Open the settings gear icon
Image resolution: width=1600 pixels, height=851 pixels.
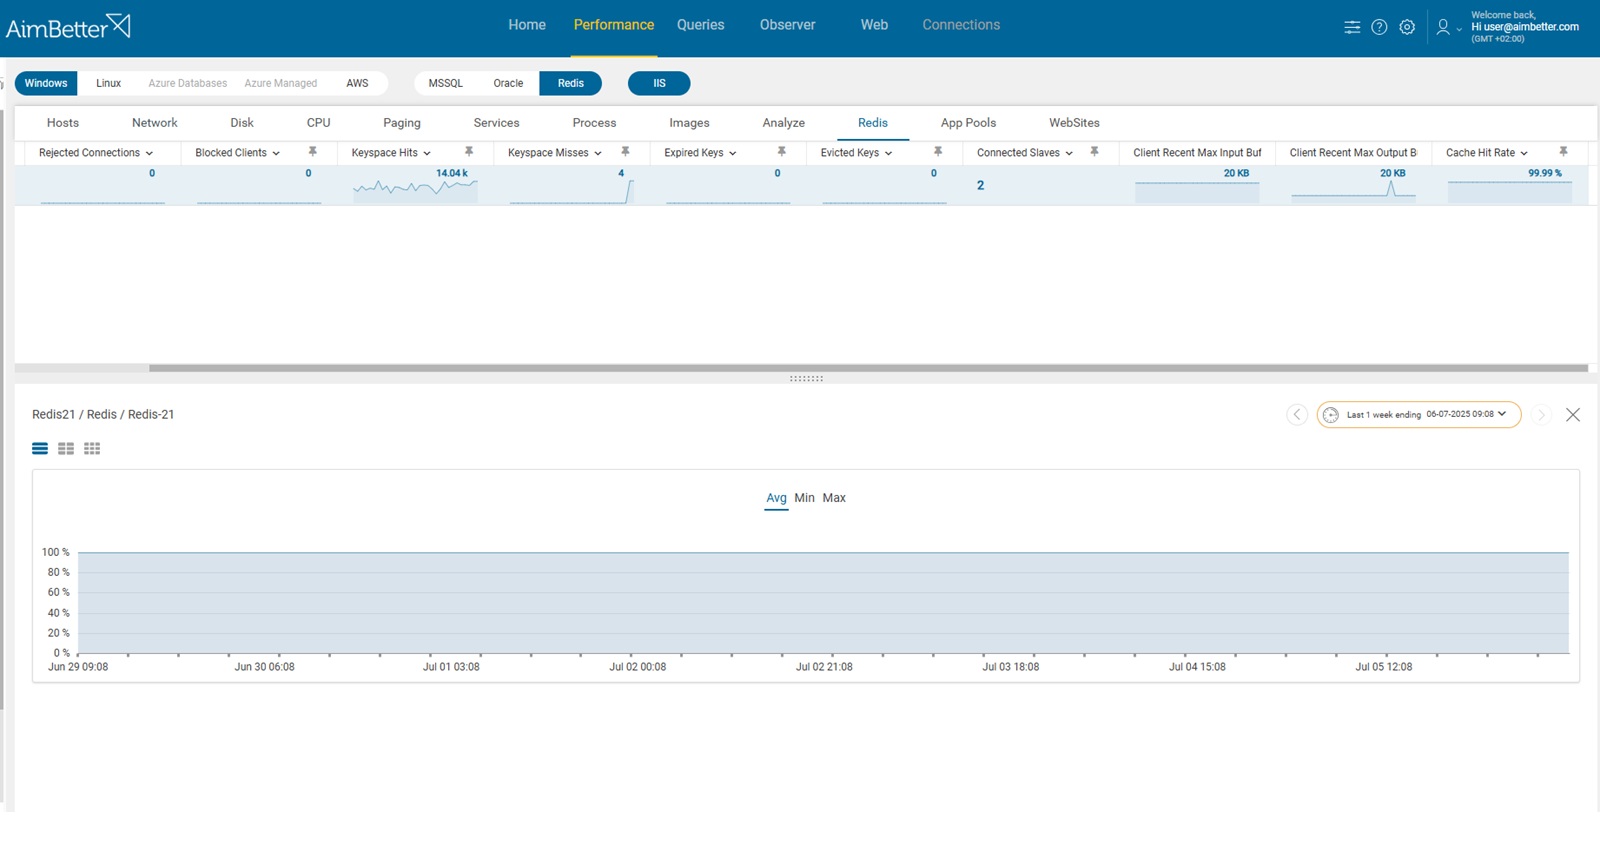point(1407,27)
